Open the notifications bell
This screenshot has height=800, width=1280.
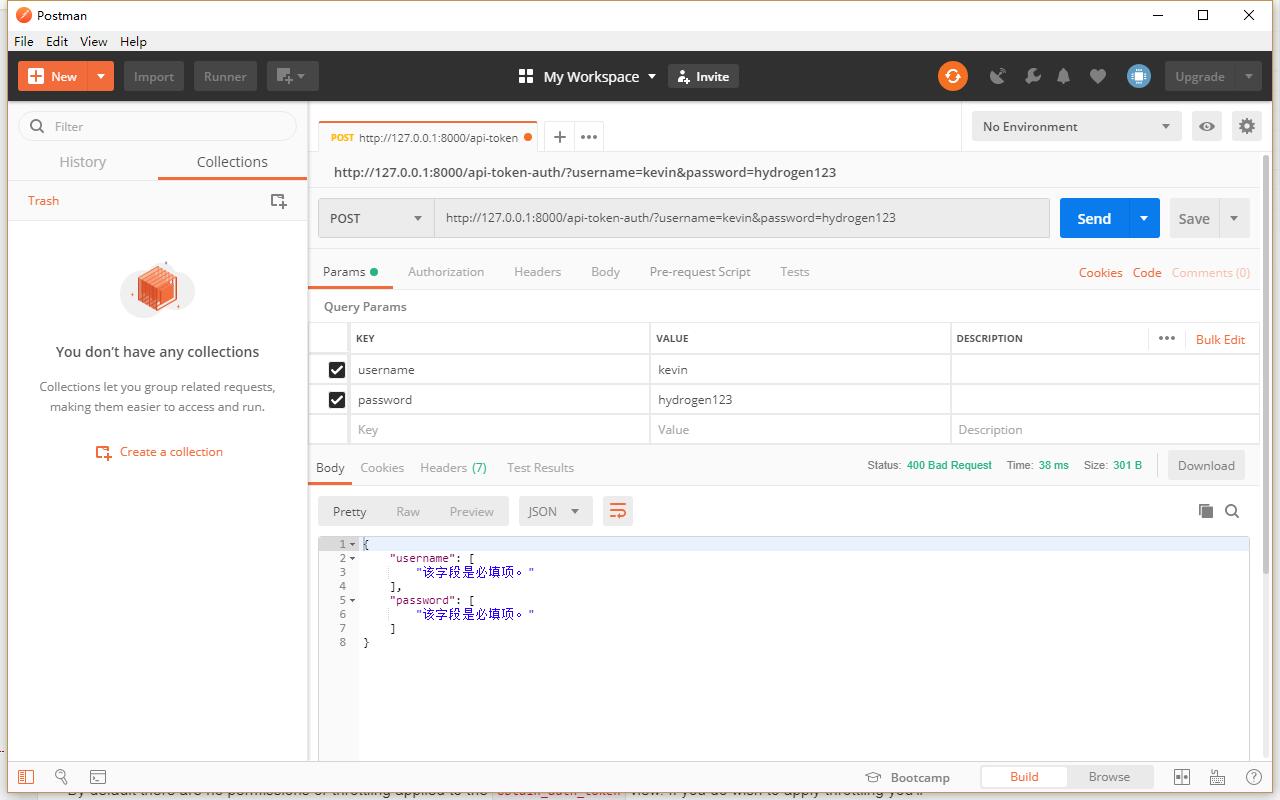[x=1064, y=76]
